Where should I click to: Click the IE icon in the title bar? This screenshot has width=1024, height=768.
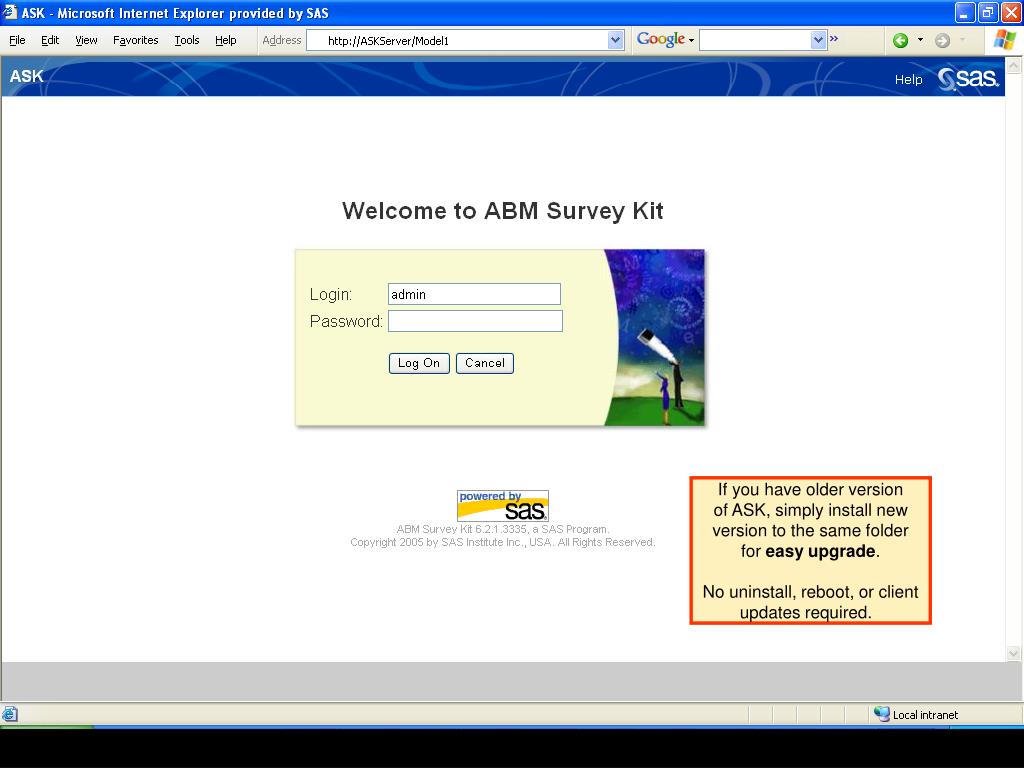click(10, 13)
